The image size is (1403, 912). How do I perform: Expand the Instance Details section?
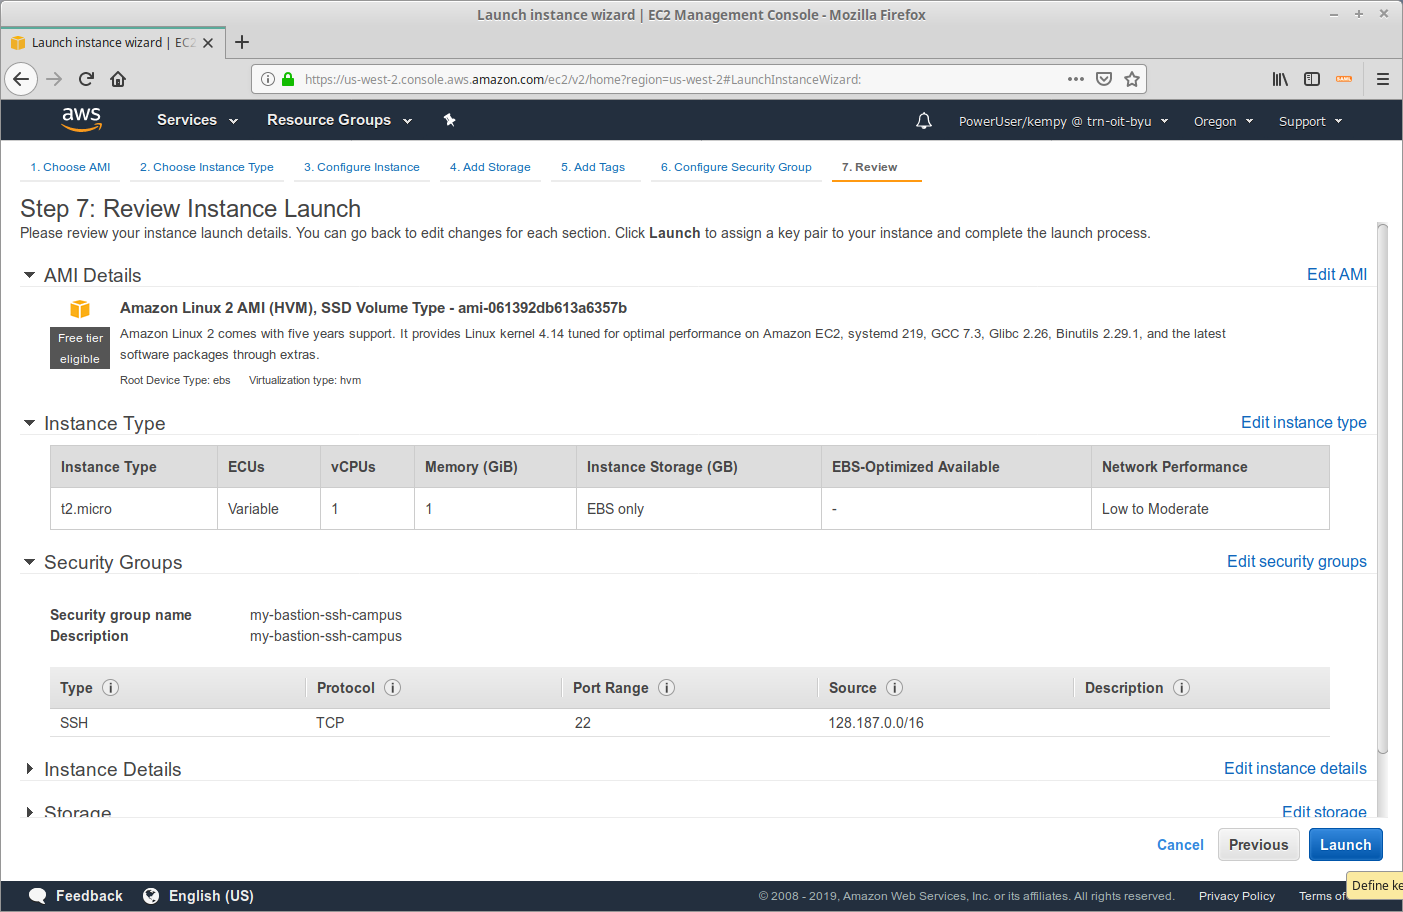[29, 769]
